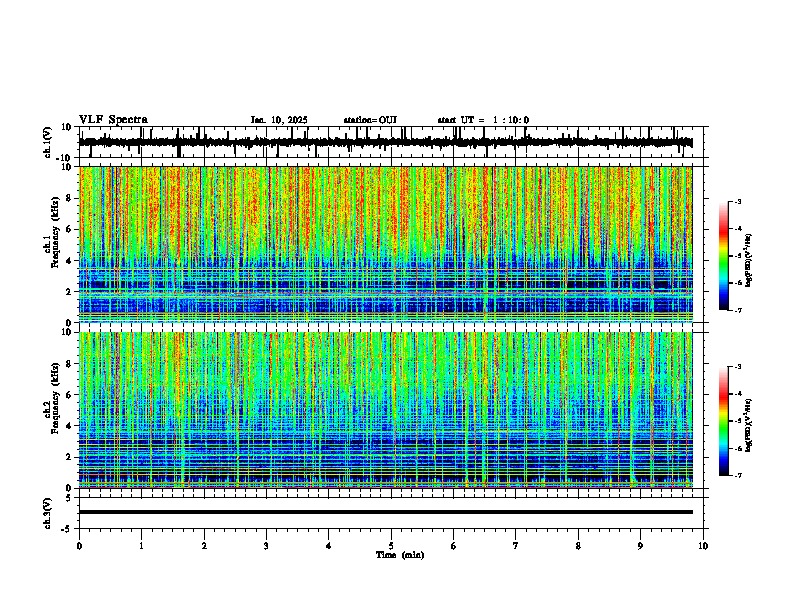
Task: Click the '9' tick on the time axis
Action: 640,546
